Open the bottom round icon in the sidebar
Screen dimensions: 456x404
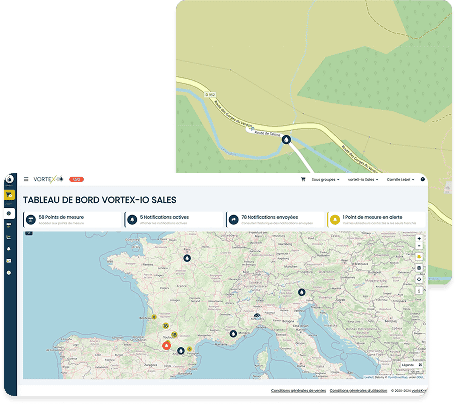tap(9, 273)
